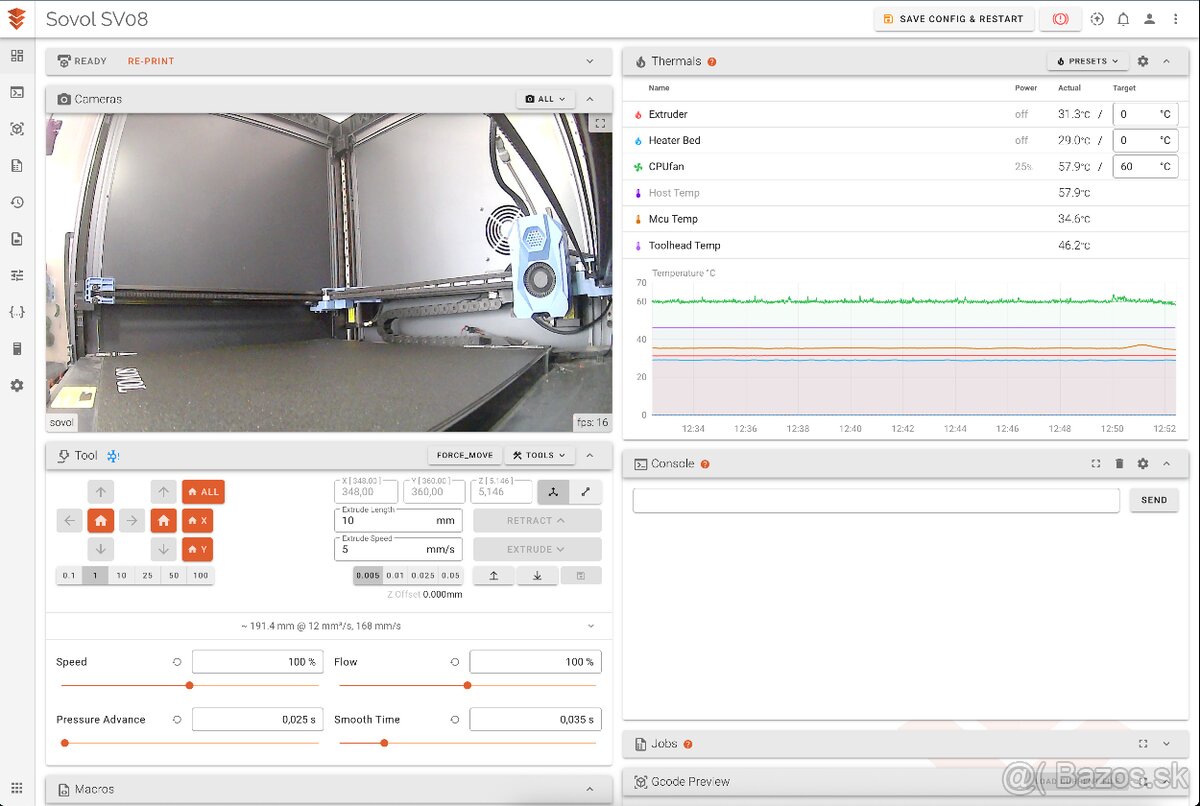1200x806 pixels.
Task: Reset the Speed factor to default
Action: pos(177,662)
